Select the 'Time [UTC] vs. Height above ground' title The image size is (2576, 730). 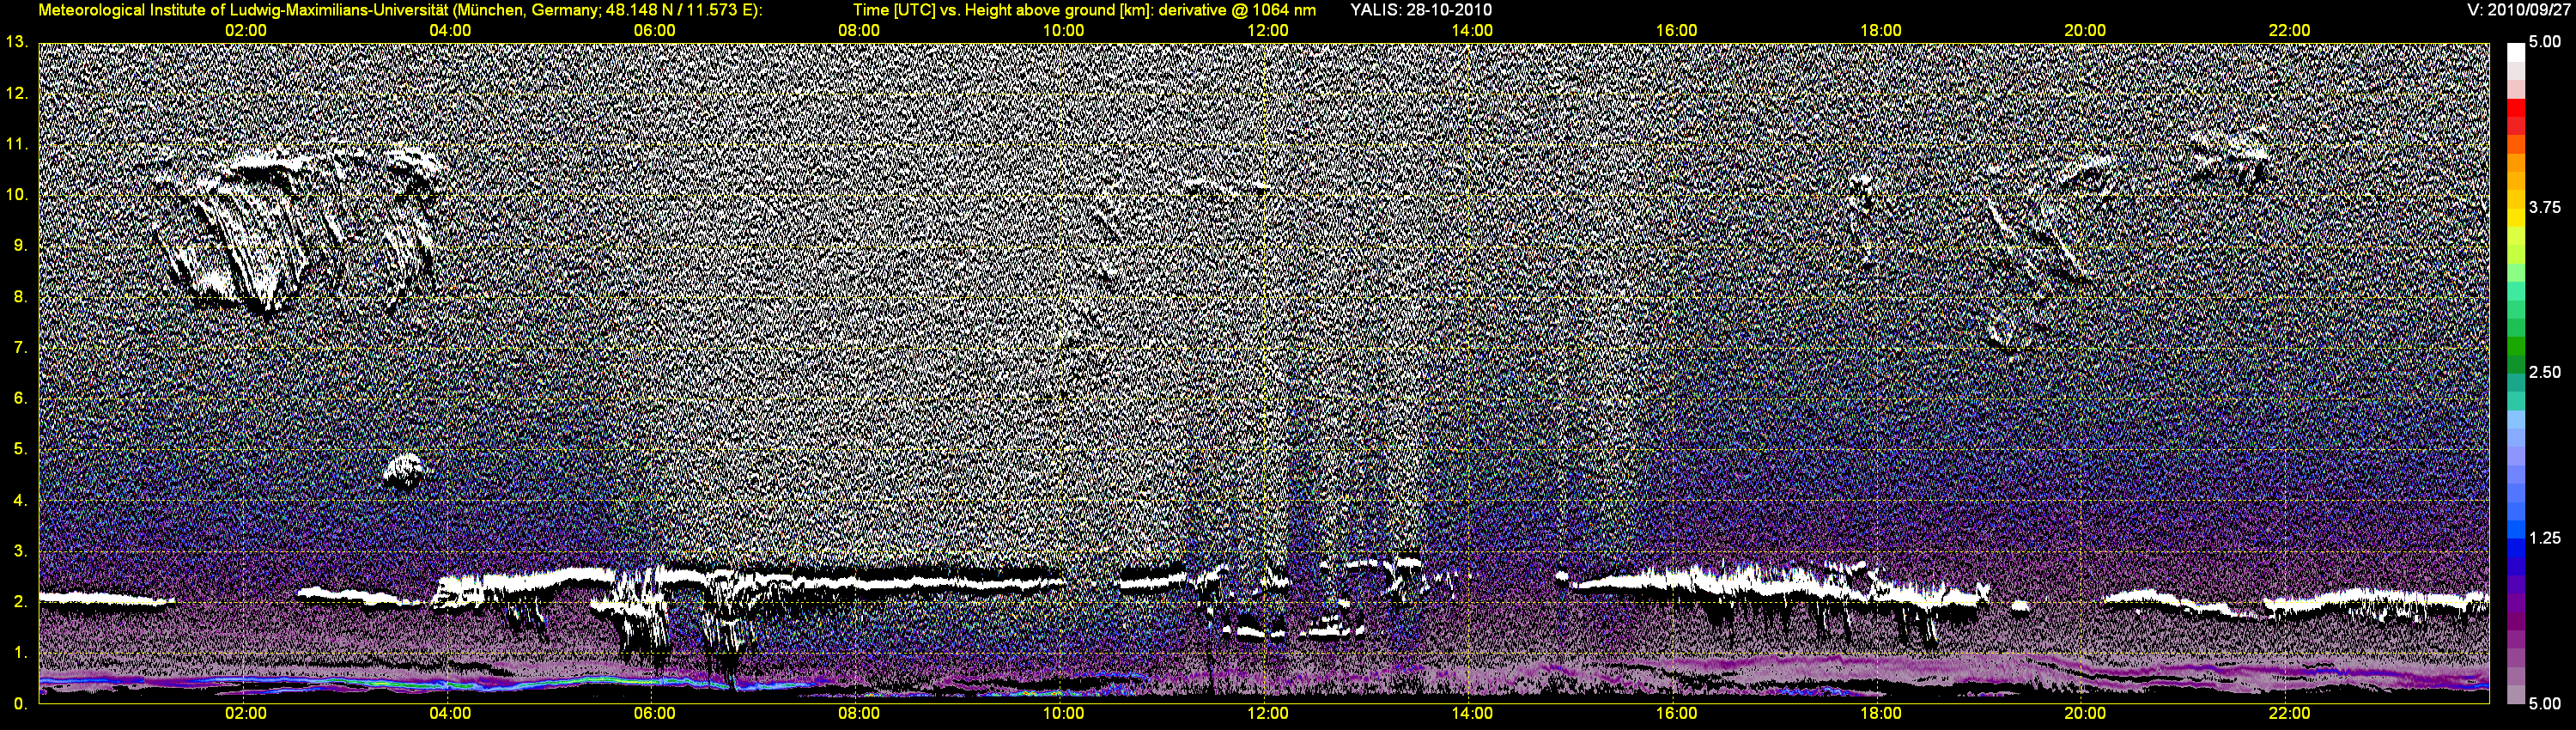(x=1084, y=10)
